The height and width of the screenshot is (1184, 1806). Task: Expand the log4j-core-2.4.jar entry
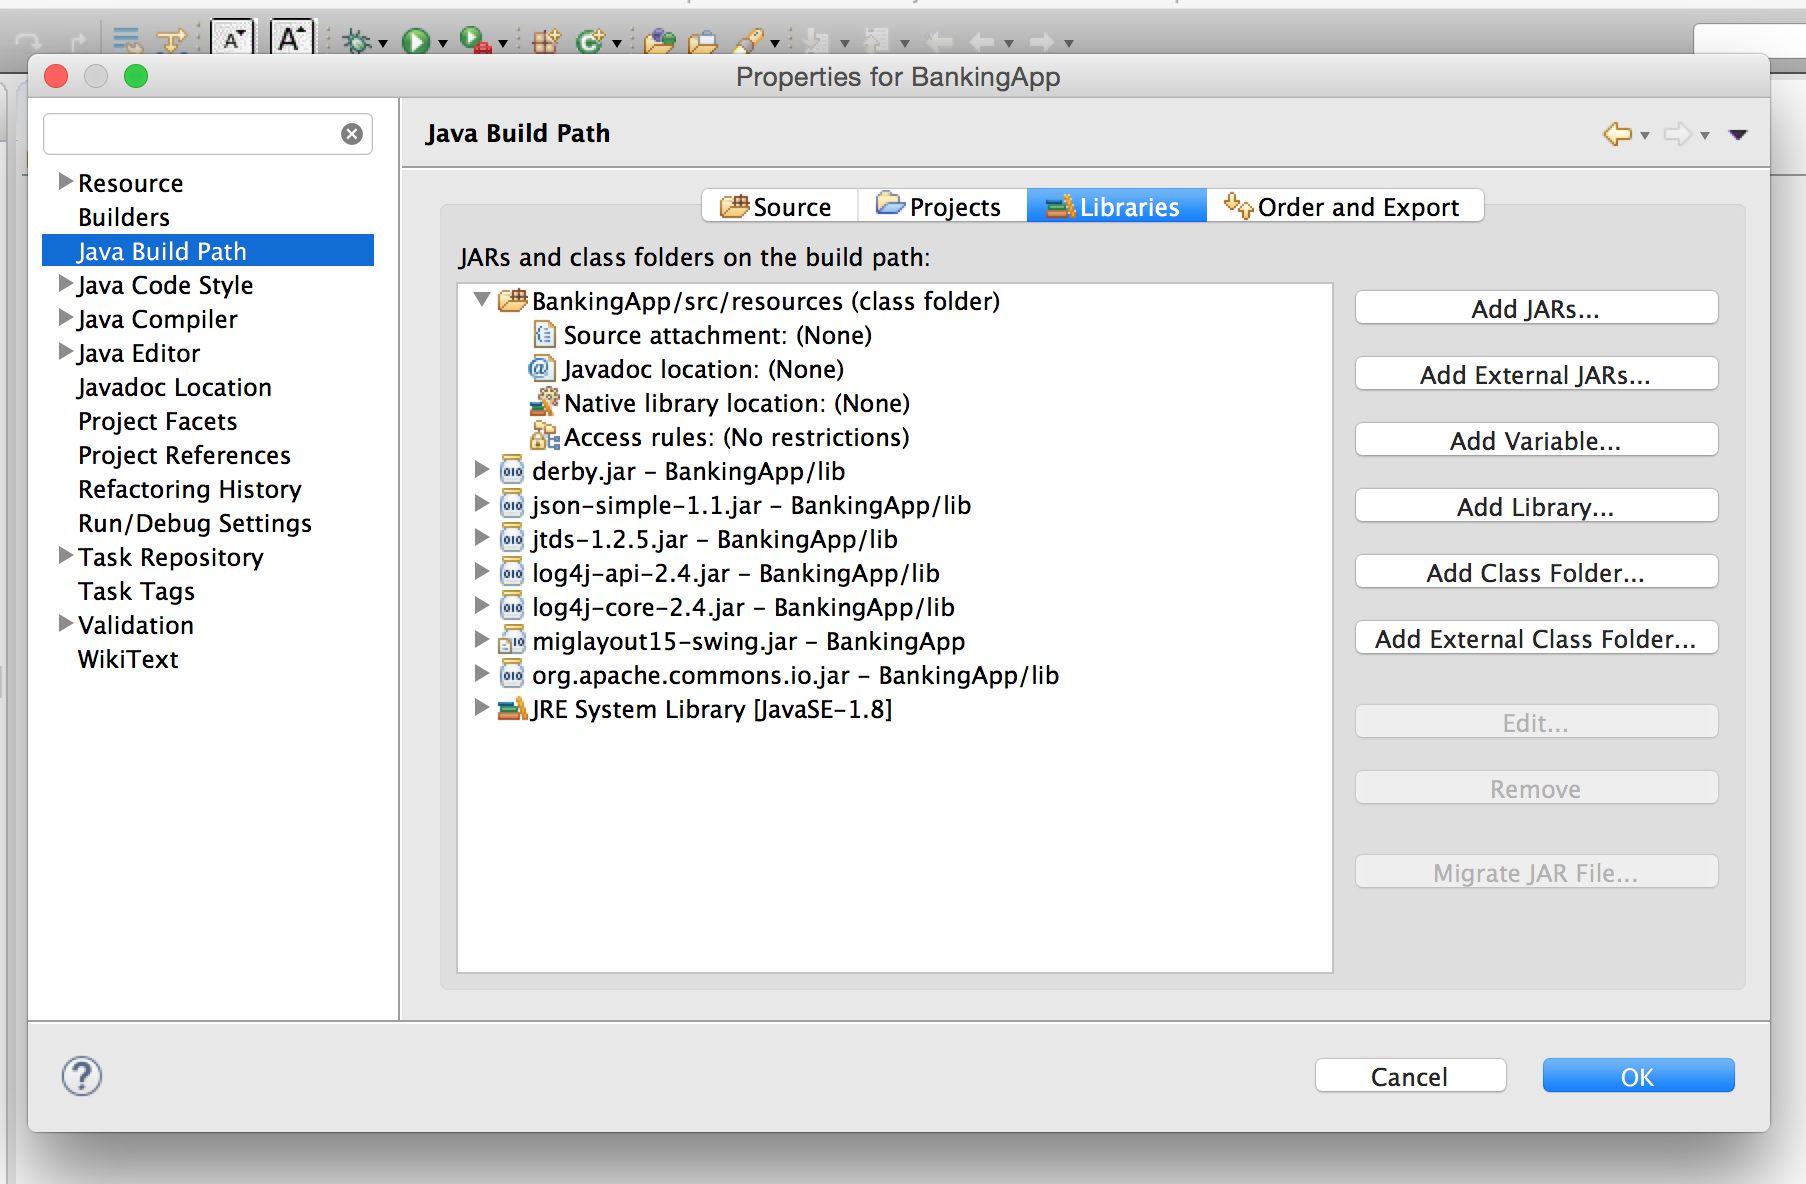(481, 605)
